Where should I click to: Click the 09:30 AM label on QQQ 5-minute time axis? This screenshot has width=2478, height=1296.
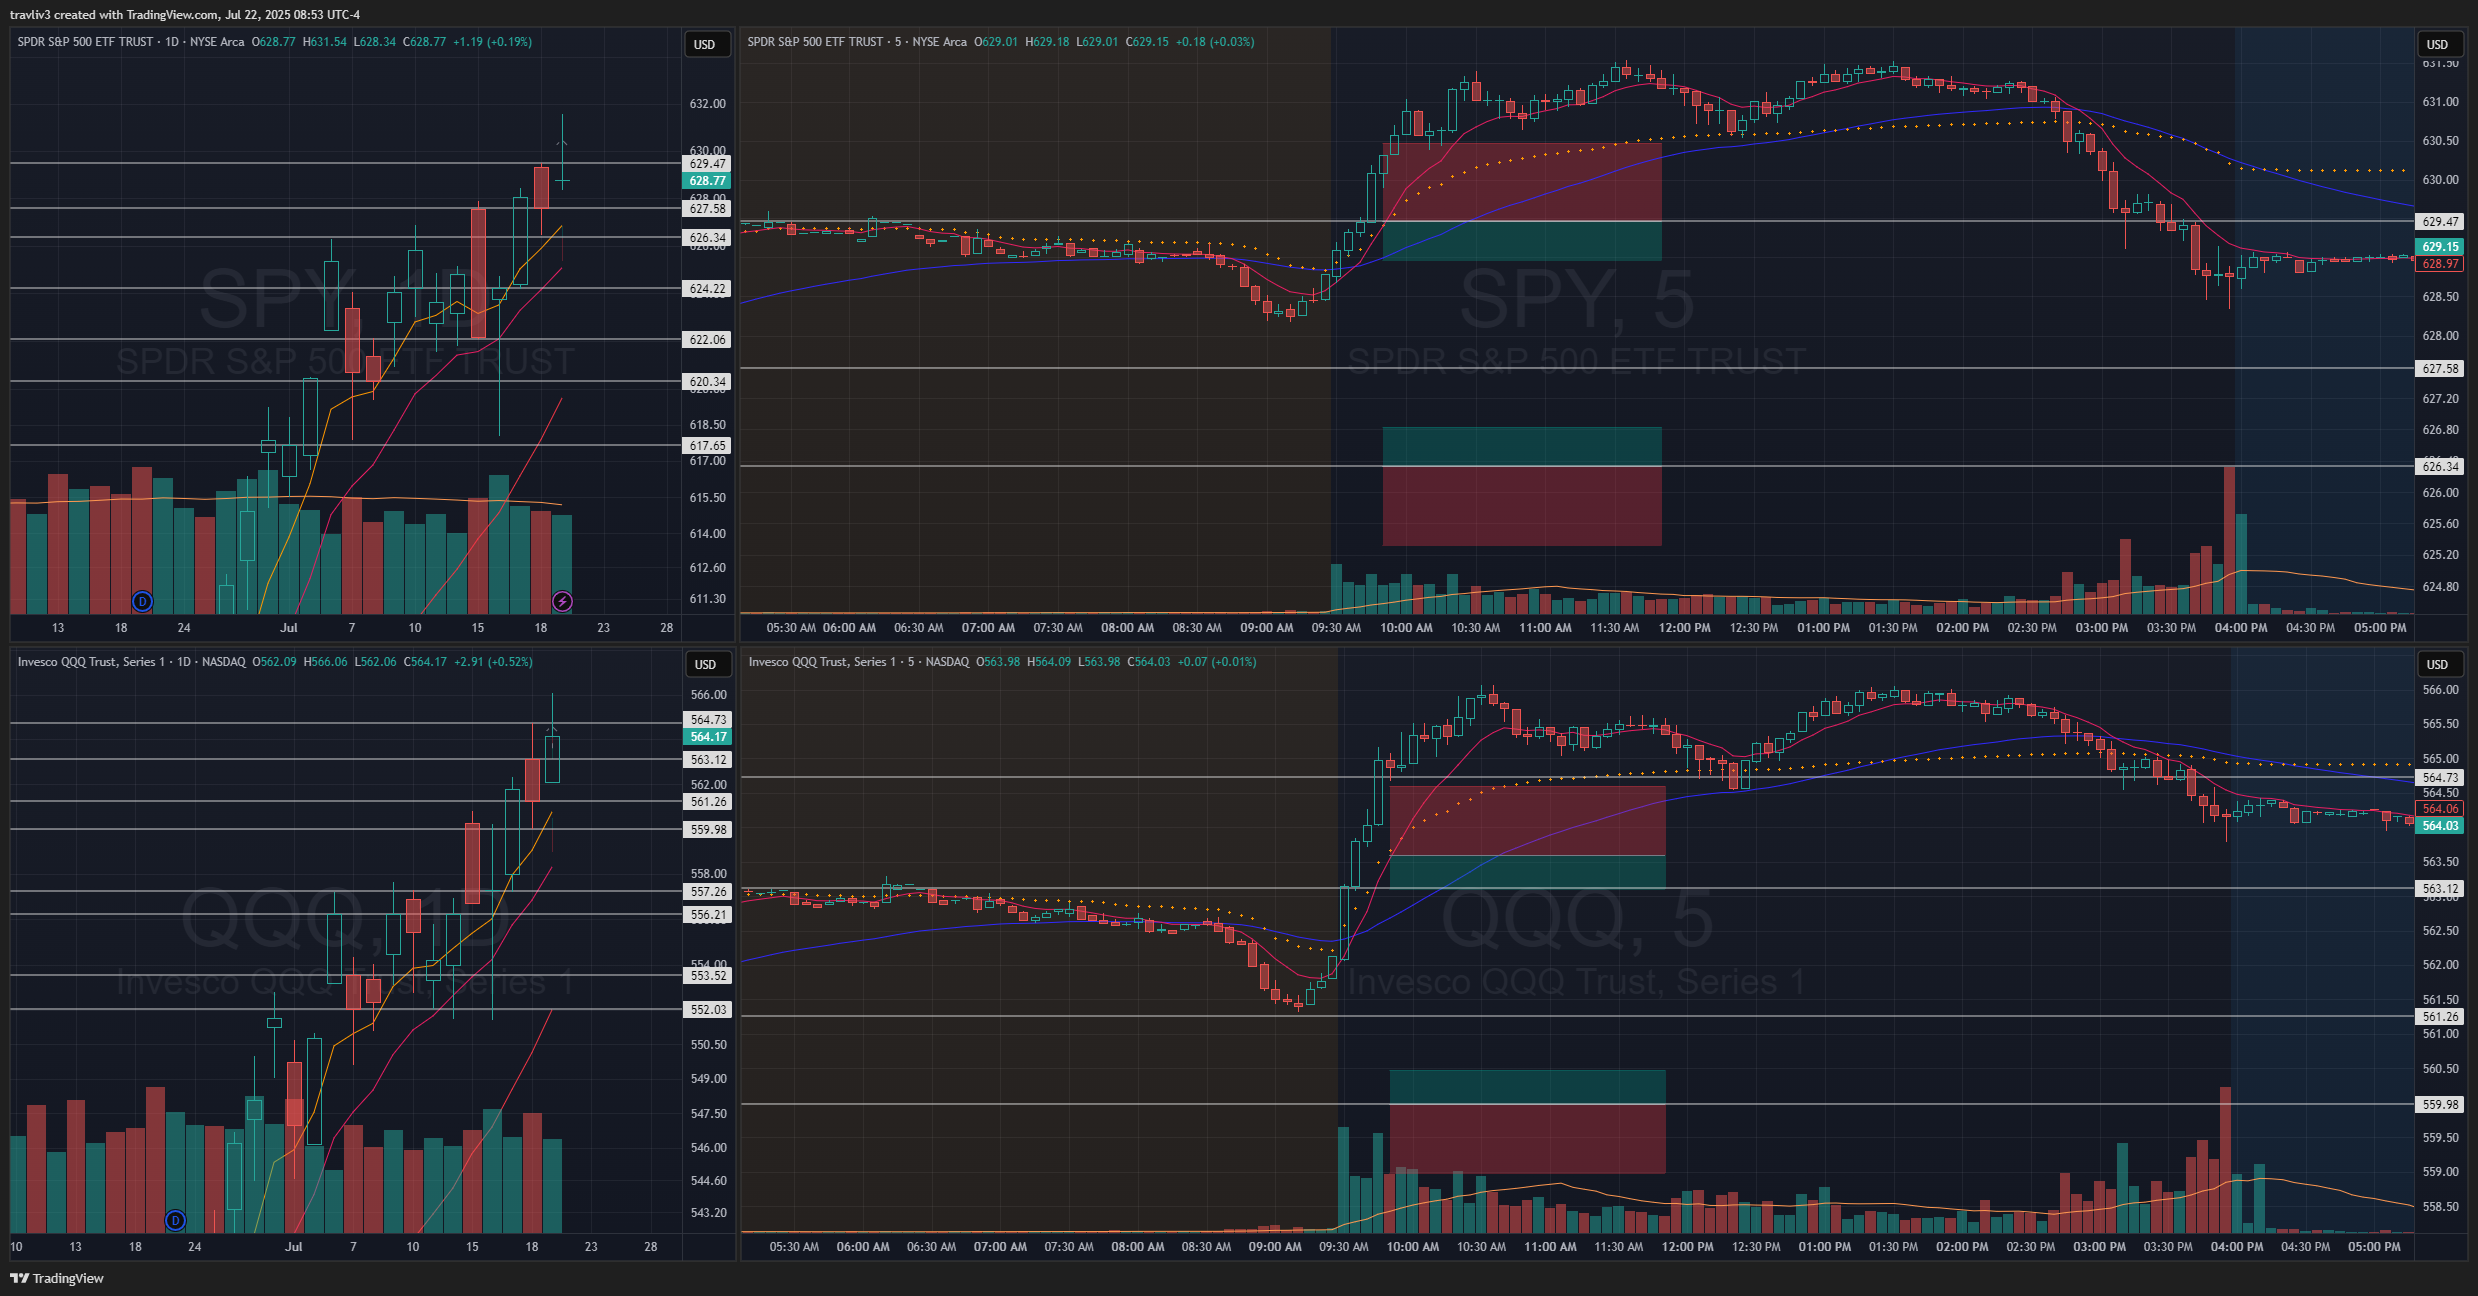tap(1343, 1247)
